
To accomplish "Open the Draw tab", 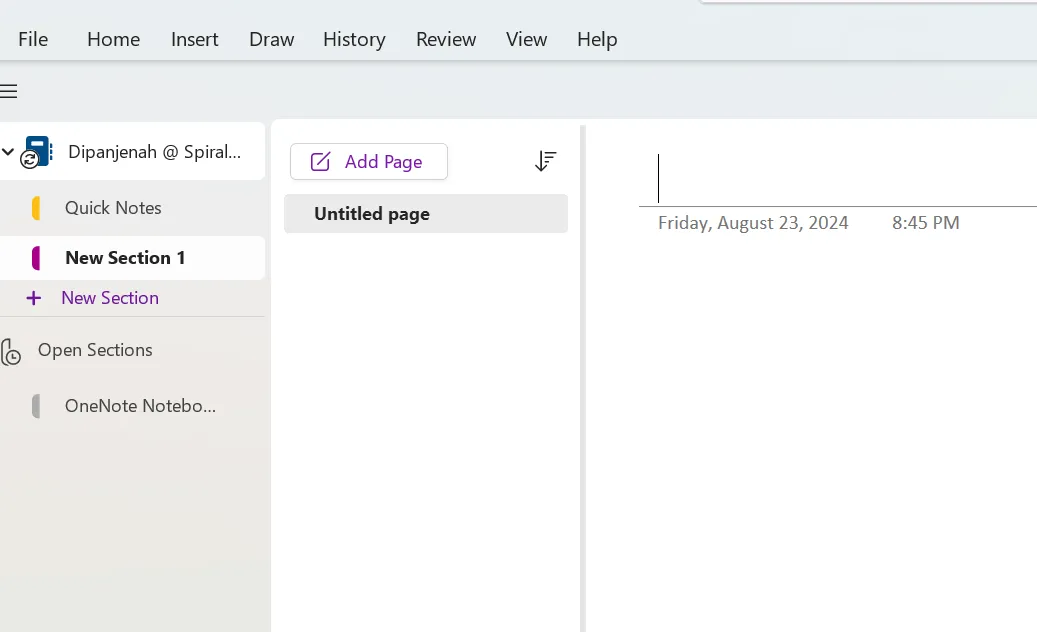I will click(x=271, y=40).
